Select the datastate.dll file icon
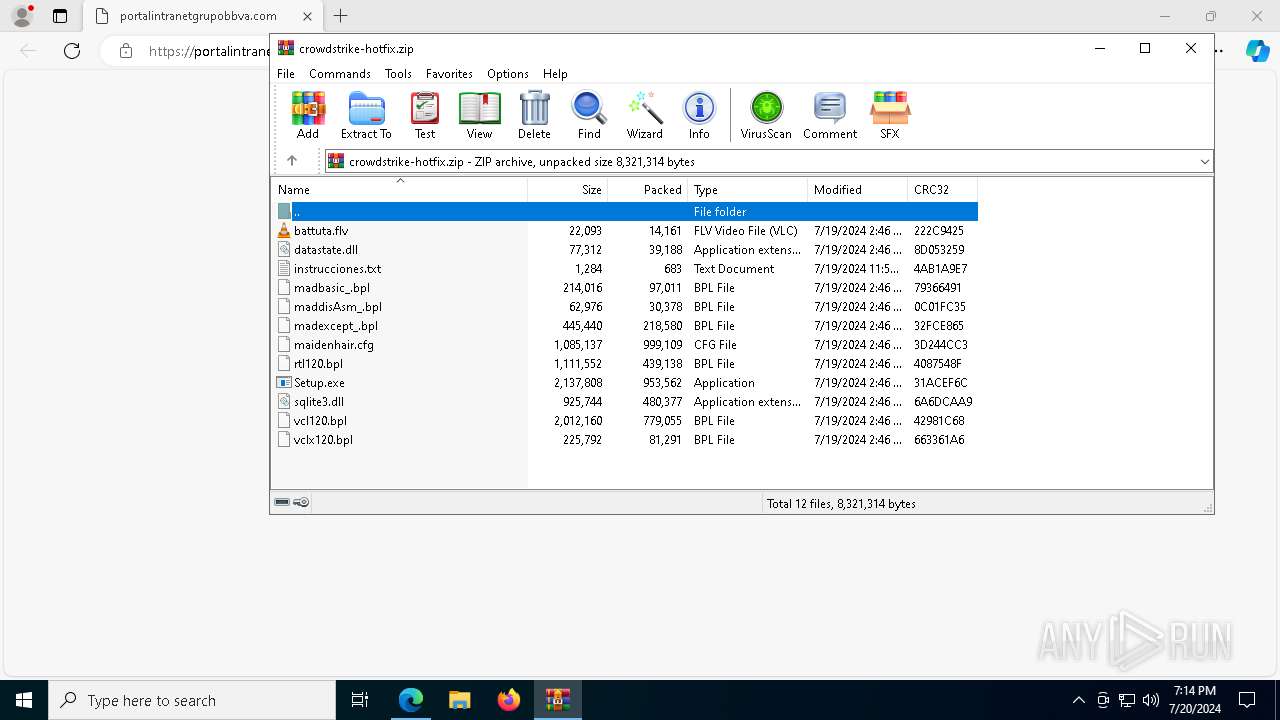This screenshot has height=720, width=1280. coord(284,250)
